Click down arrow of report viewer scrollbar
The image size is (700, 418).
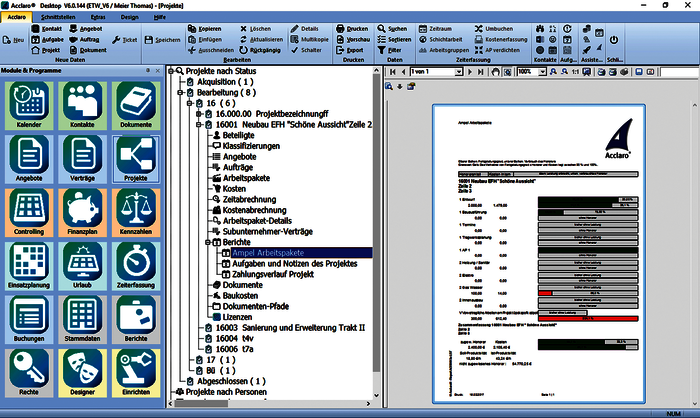pyautogui.click(x=695, y=404)
